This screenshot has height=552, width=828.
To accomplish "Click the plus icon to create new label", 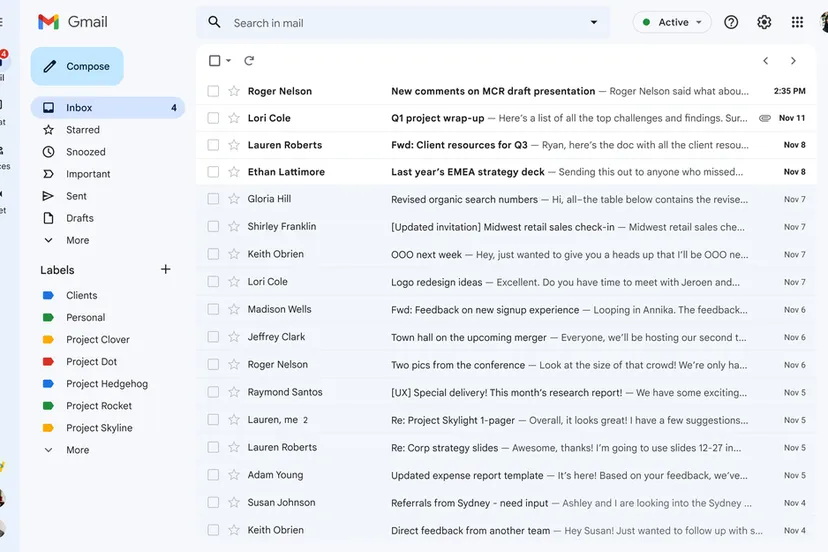I will 166,269.
